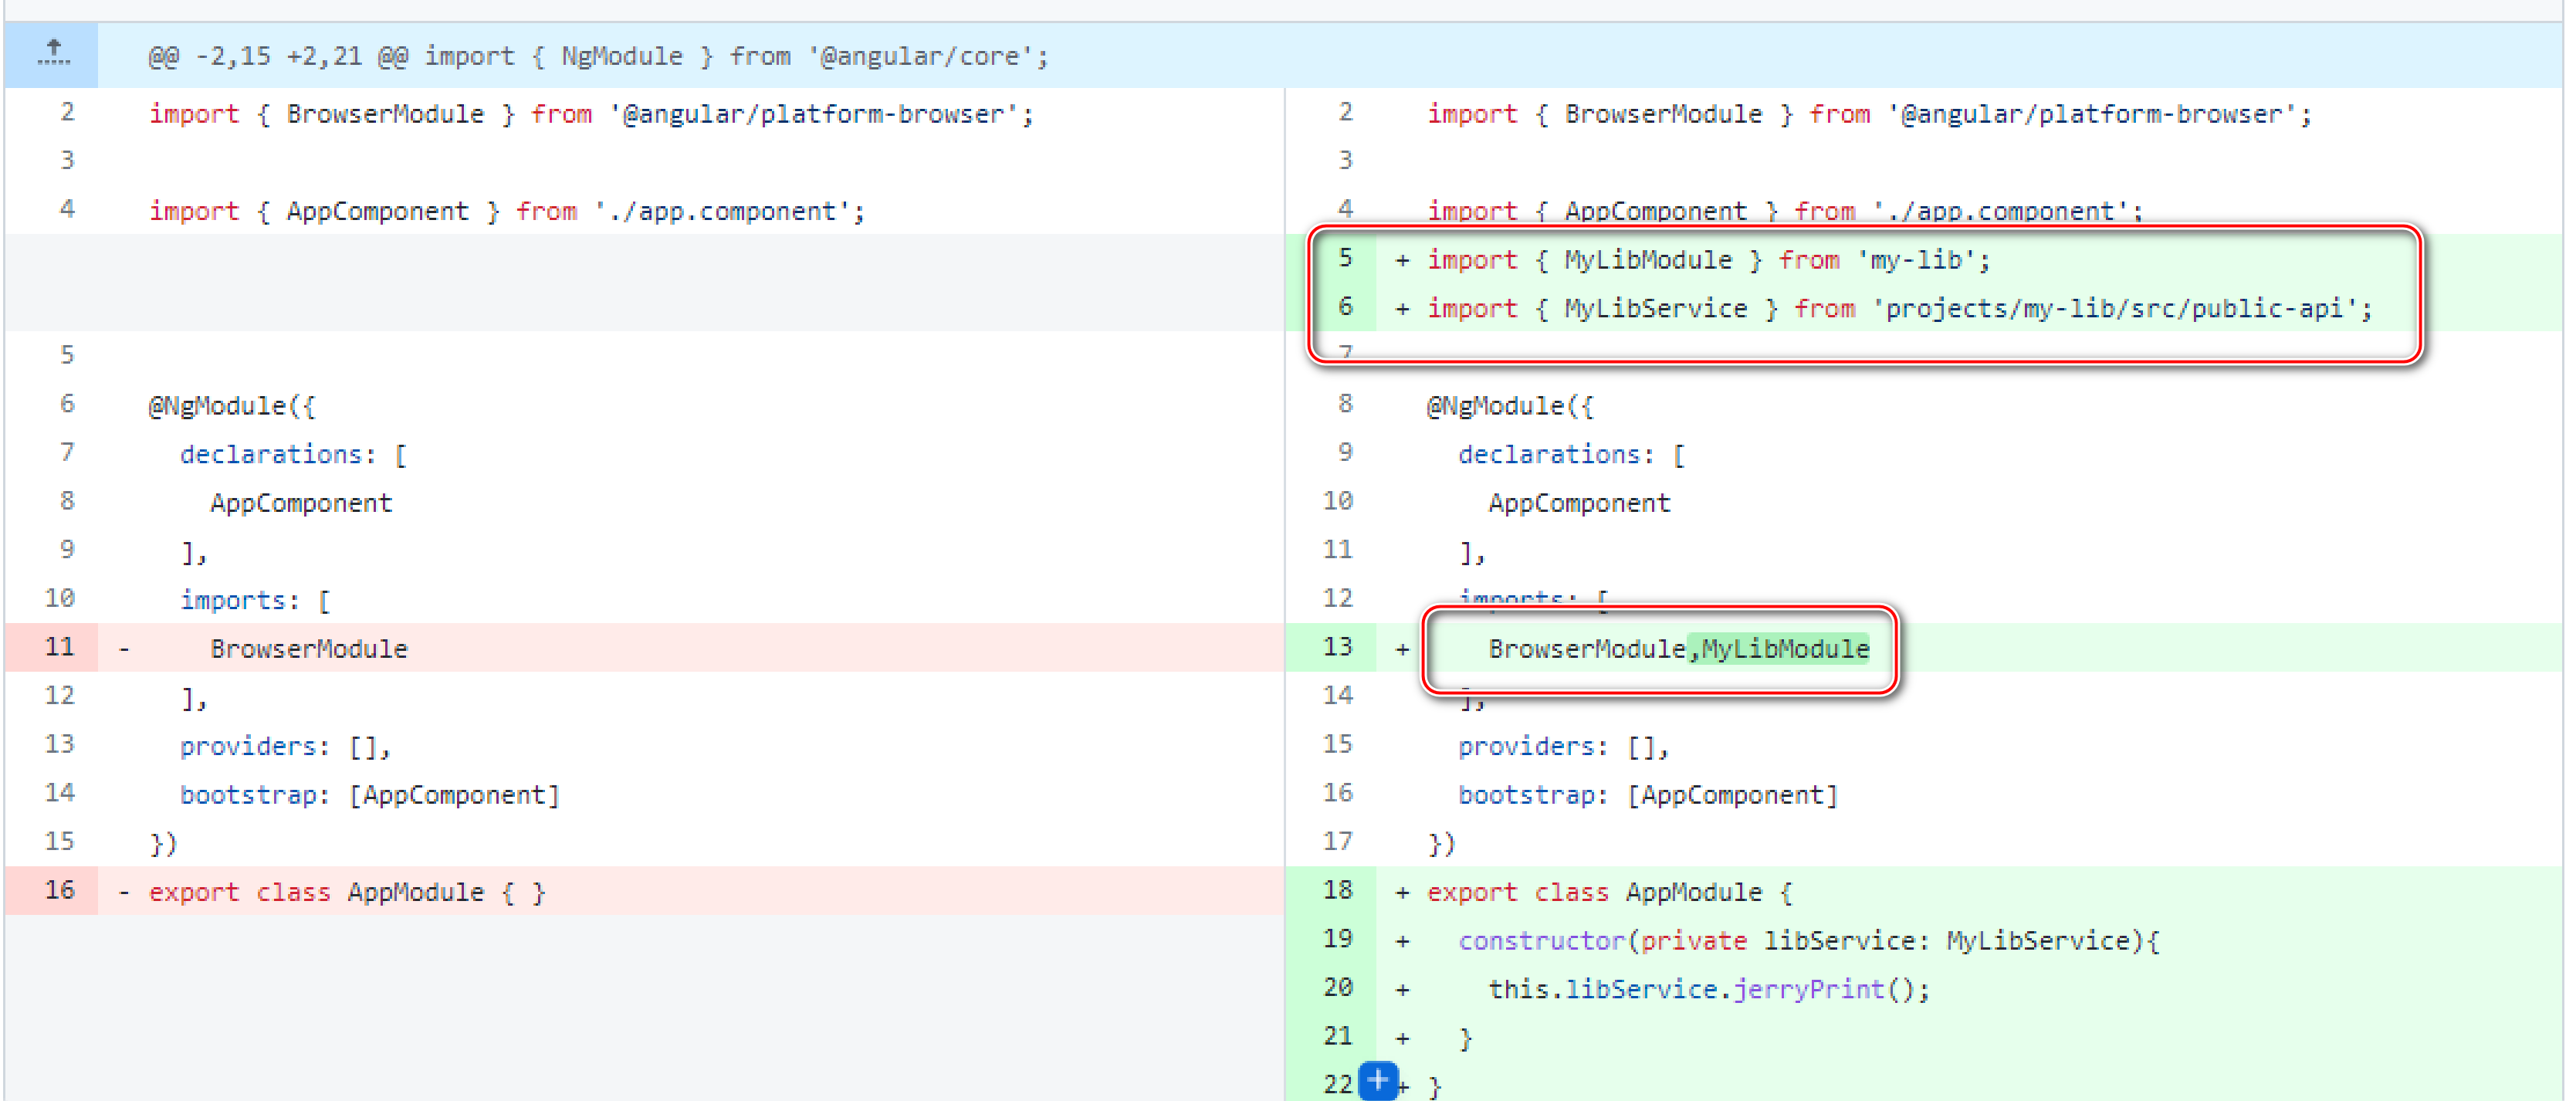Viewport: 2576px width, 1101px height.
Task: Click right line number 18 export class AppModule
Action: pos(1337,890)
